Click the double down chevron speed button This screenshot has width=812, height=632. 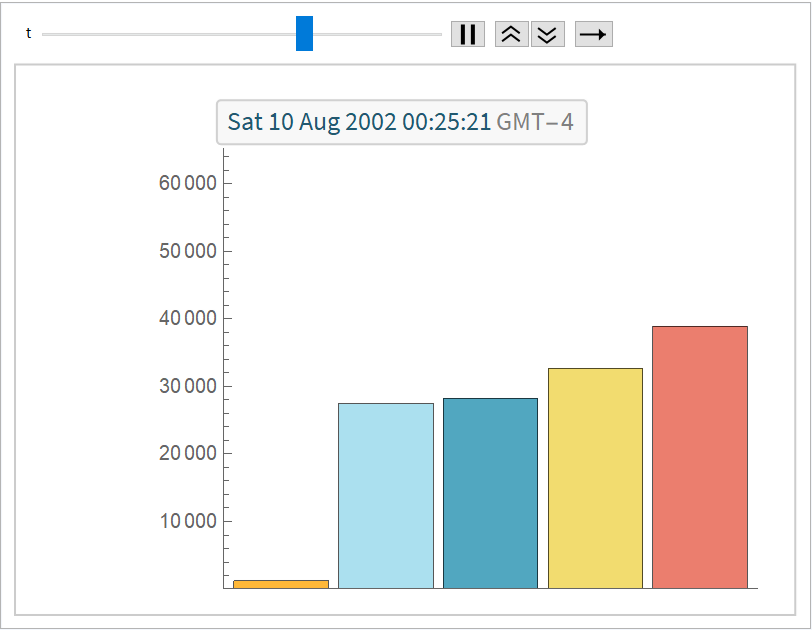tap(547, 34)
